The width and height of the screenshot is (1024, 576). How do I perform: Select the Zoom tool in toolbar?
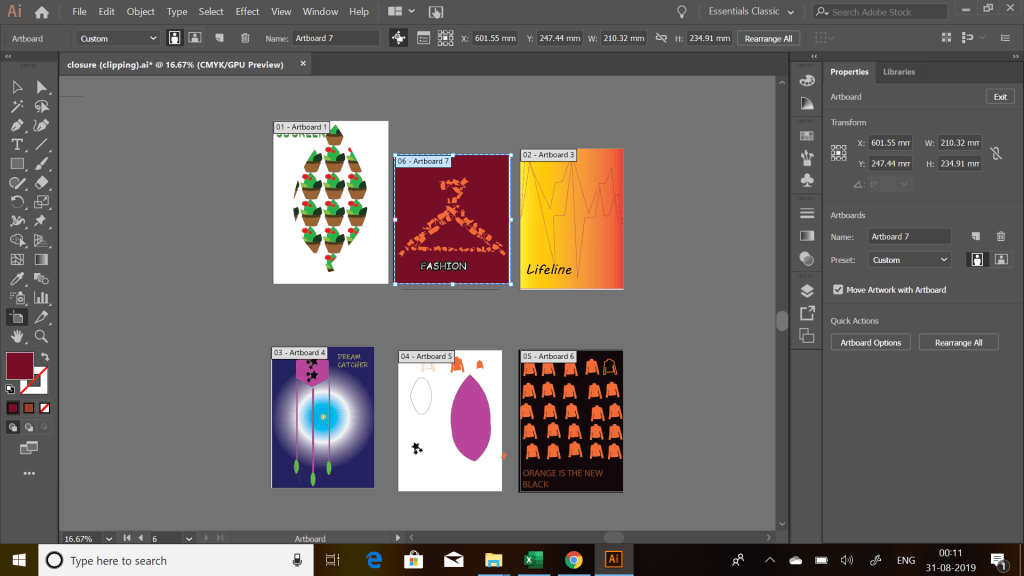pos(41,336)
